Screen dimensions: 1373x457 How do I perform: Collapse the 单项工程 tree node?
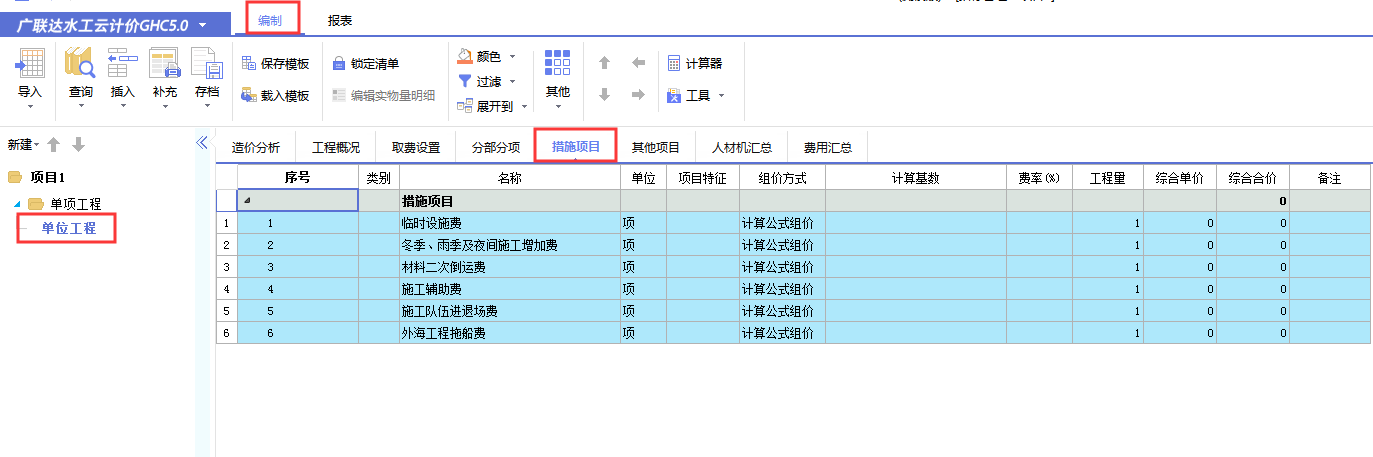(x=16, y=204)
